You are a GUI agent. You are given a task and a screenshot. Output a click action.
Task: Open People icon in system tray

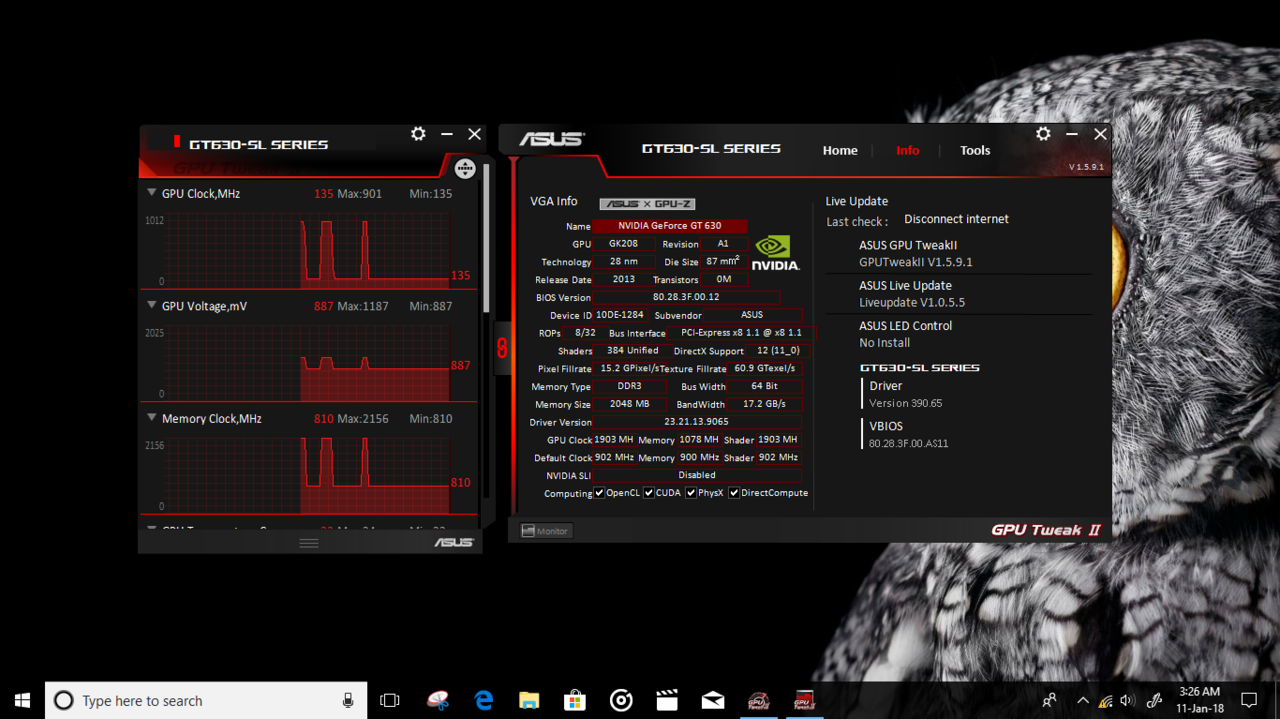pos(1049,700)
